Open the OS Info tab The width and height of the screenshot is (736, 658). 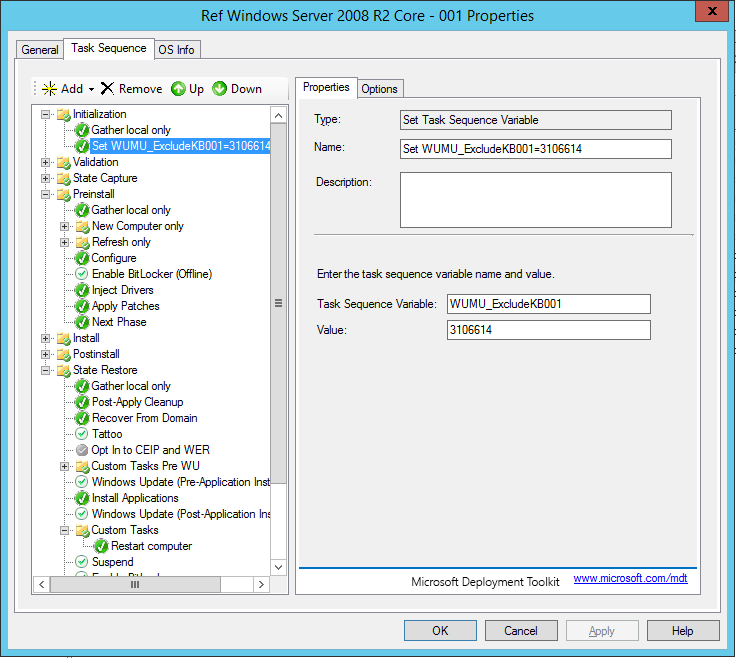(x=178, y=49)
